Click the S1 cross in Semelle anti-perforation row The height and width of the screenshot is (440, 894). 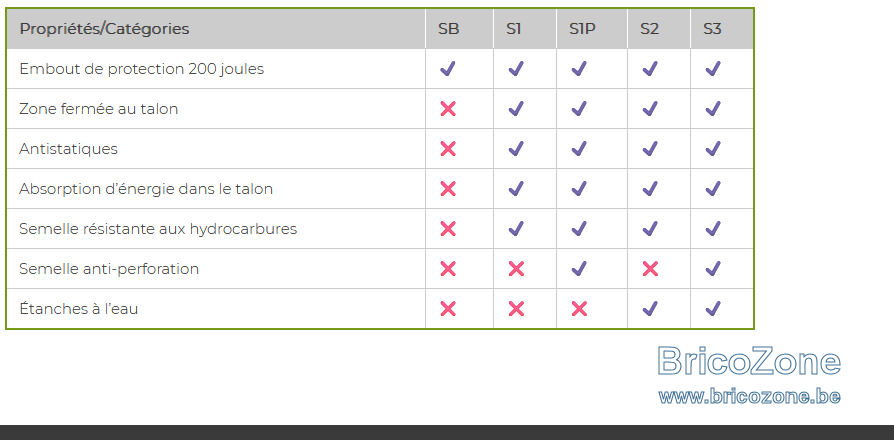[x=516, y=268]
